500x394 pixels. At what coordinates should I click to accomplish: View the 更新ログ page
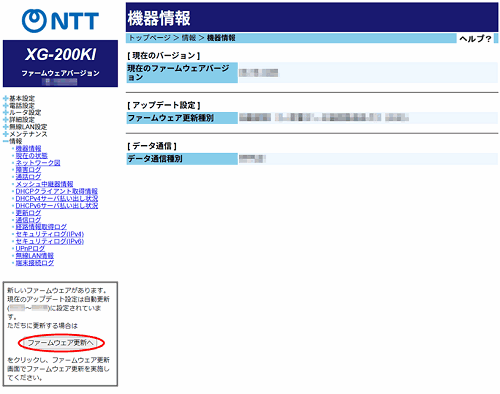point(28,213)
